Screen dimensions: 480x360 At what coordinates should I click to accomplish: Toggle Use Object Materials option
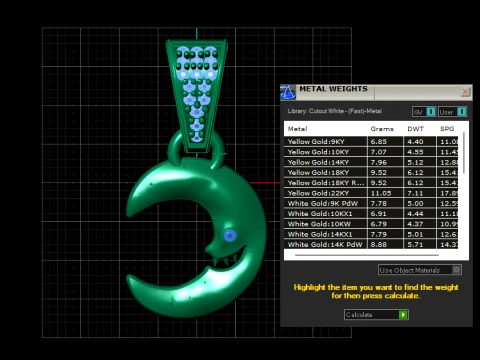click(x=420, y=270)
